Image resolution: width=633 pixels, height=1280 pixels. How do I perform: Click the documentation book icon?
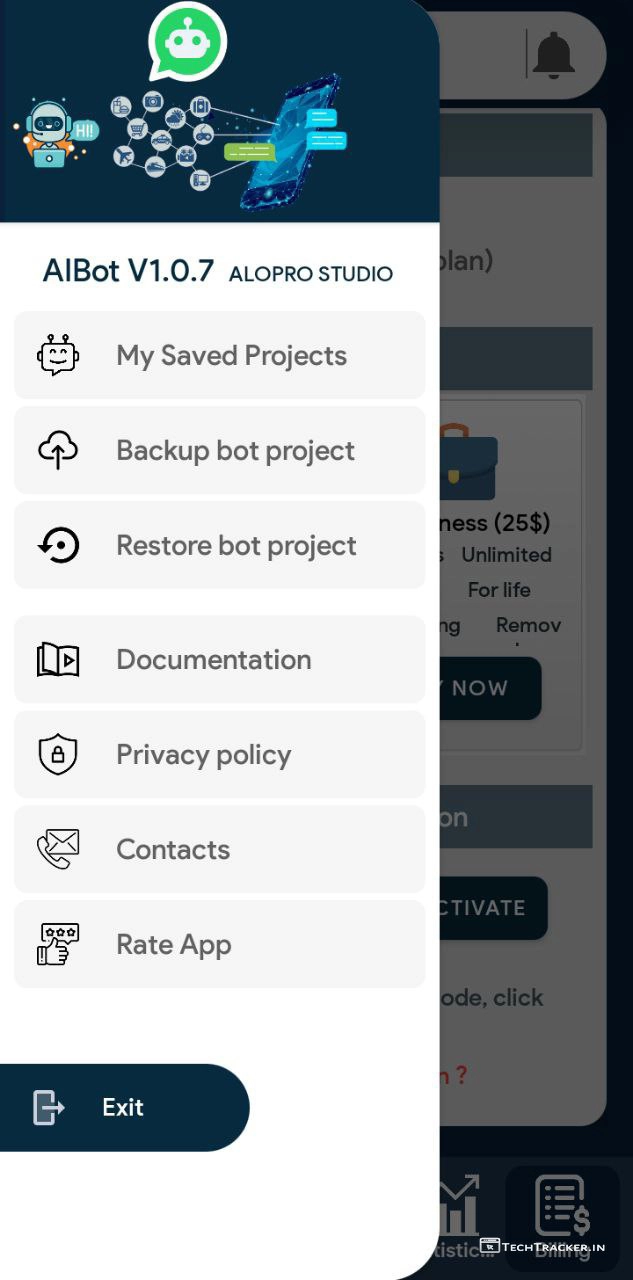pos(58,660)
